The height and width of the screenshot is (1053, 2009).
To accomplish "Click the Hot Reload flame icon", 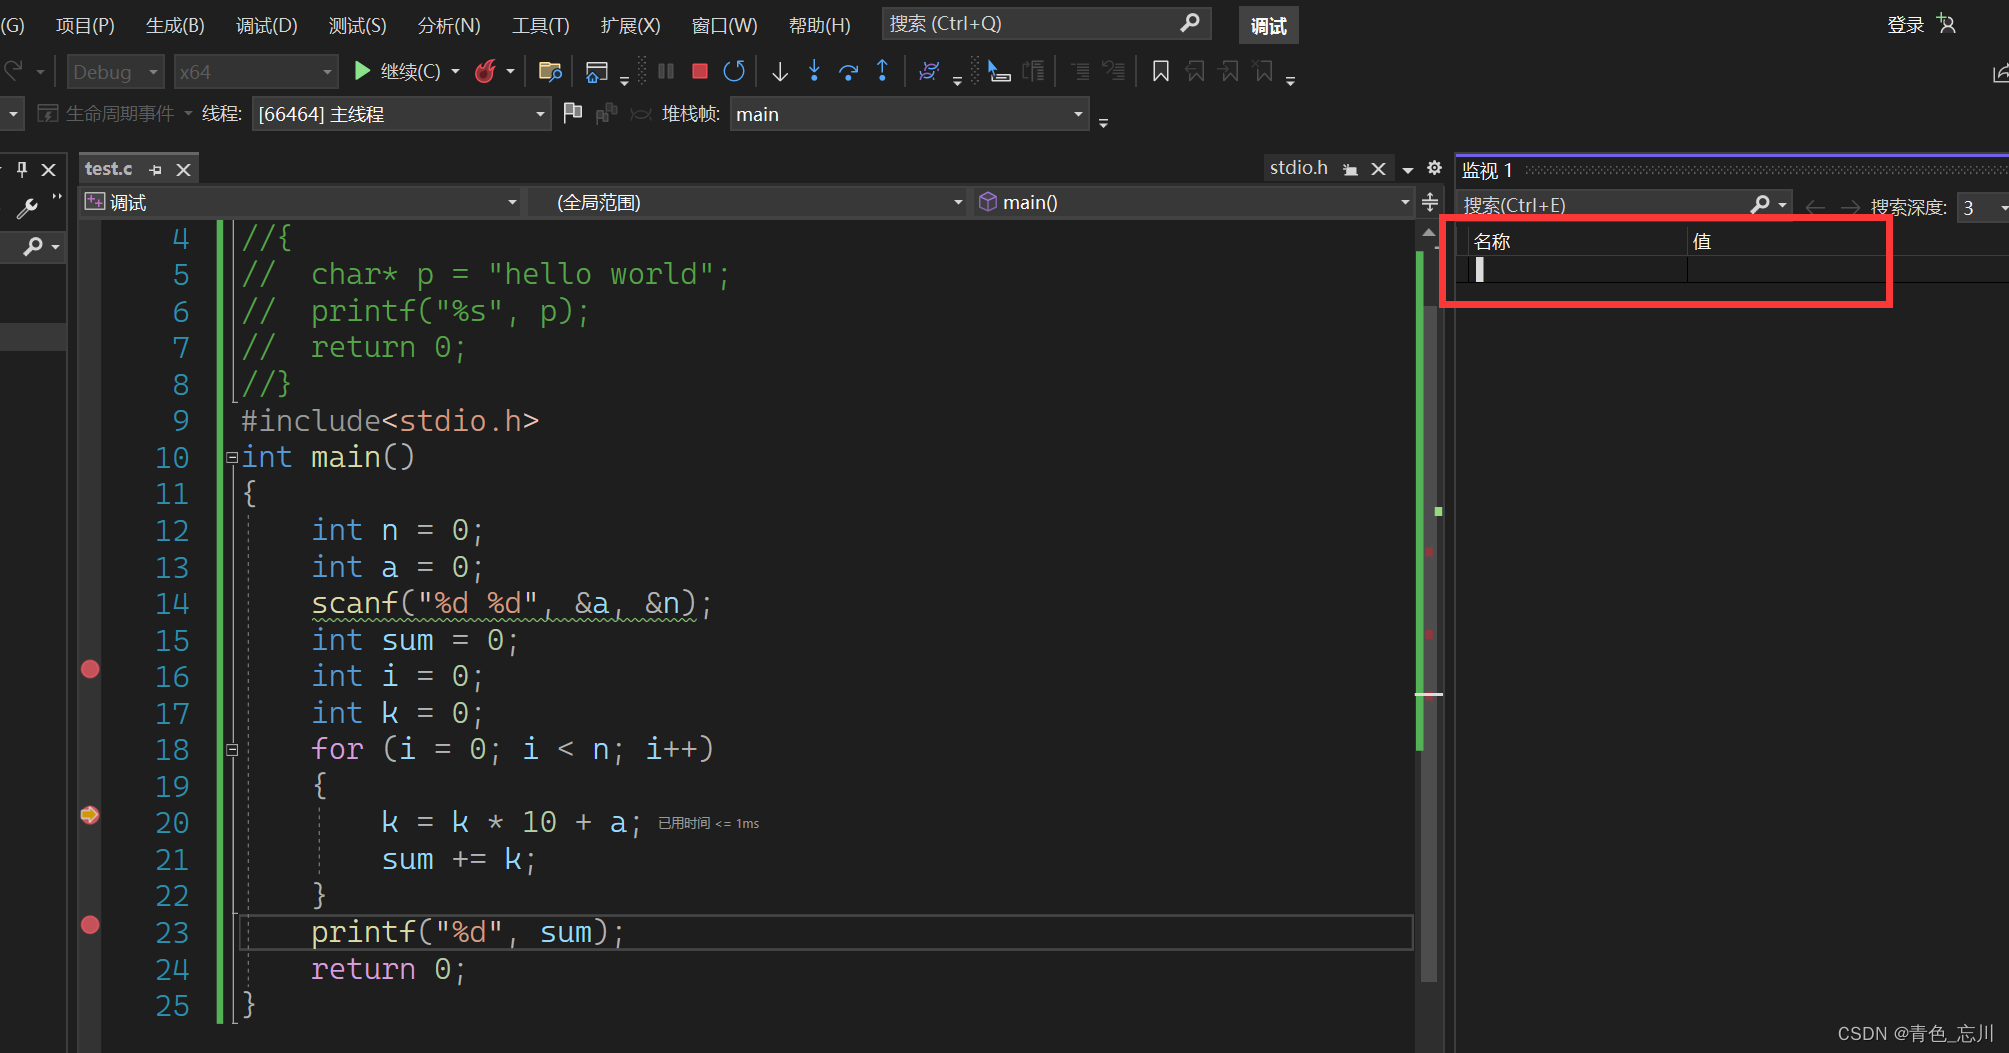I will click(485, 71).
